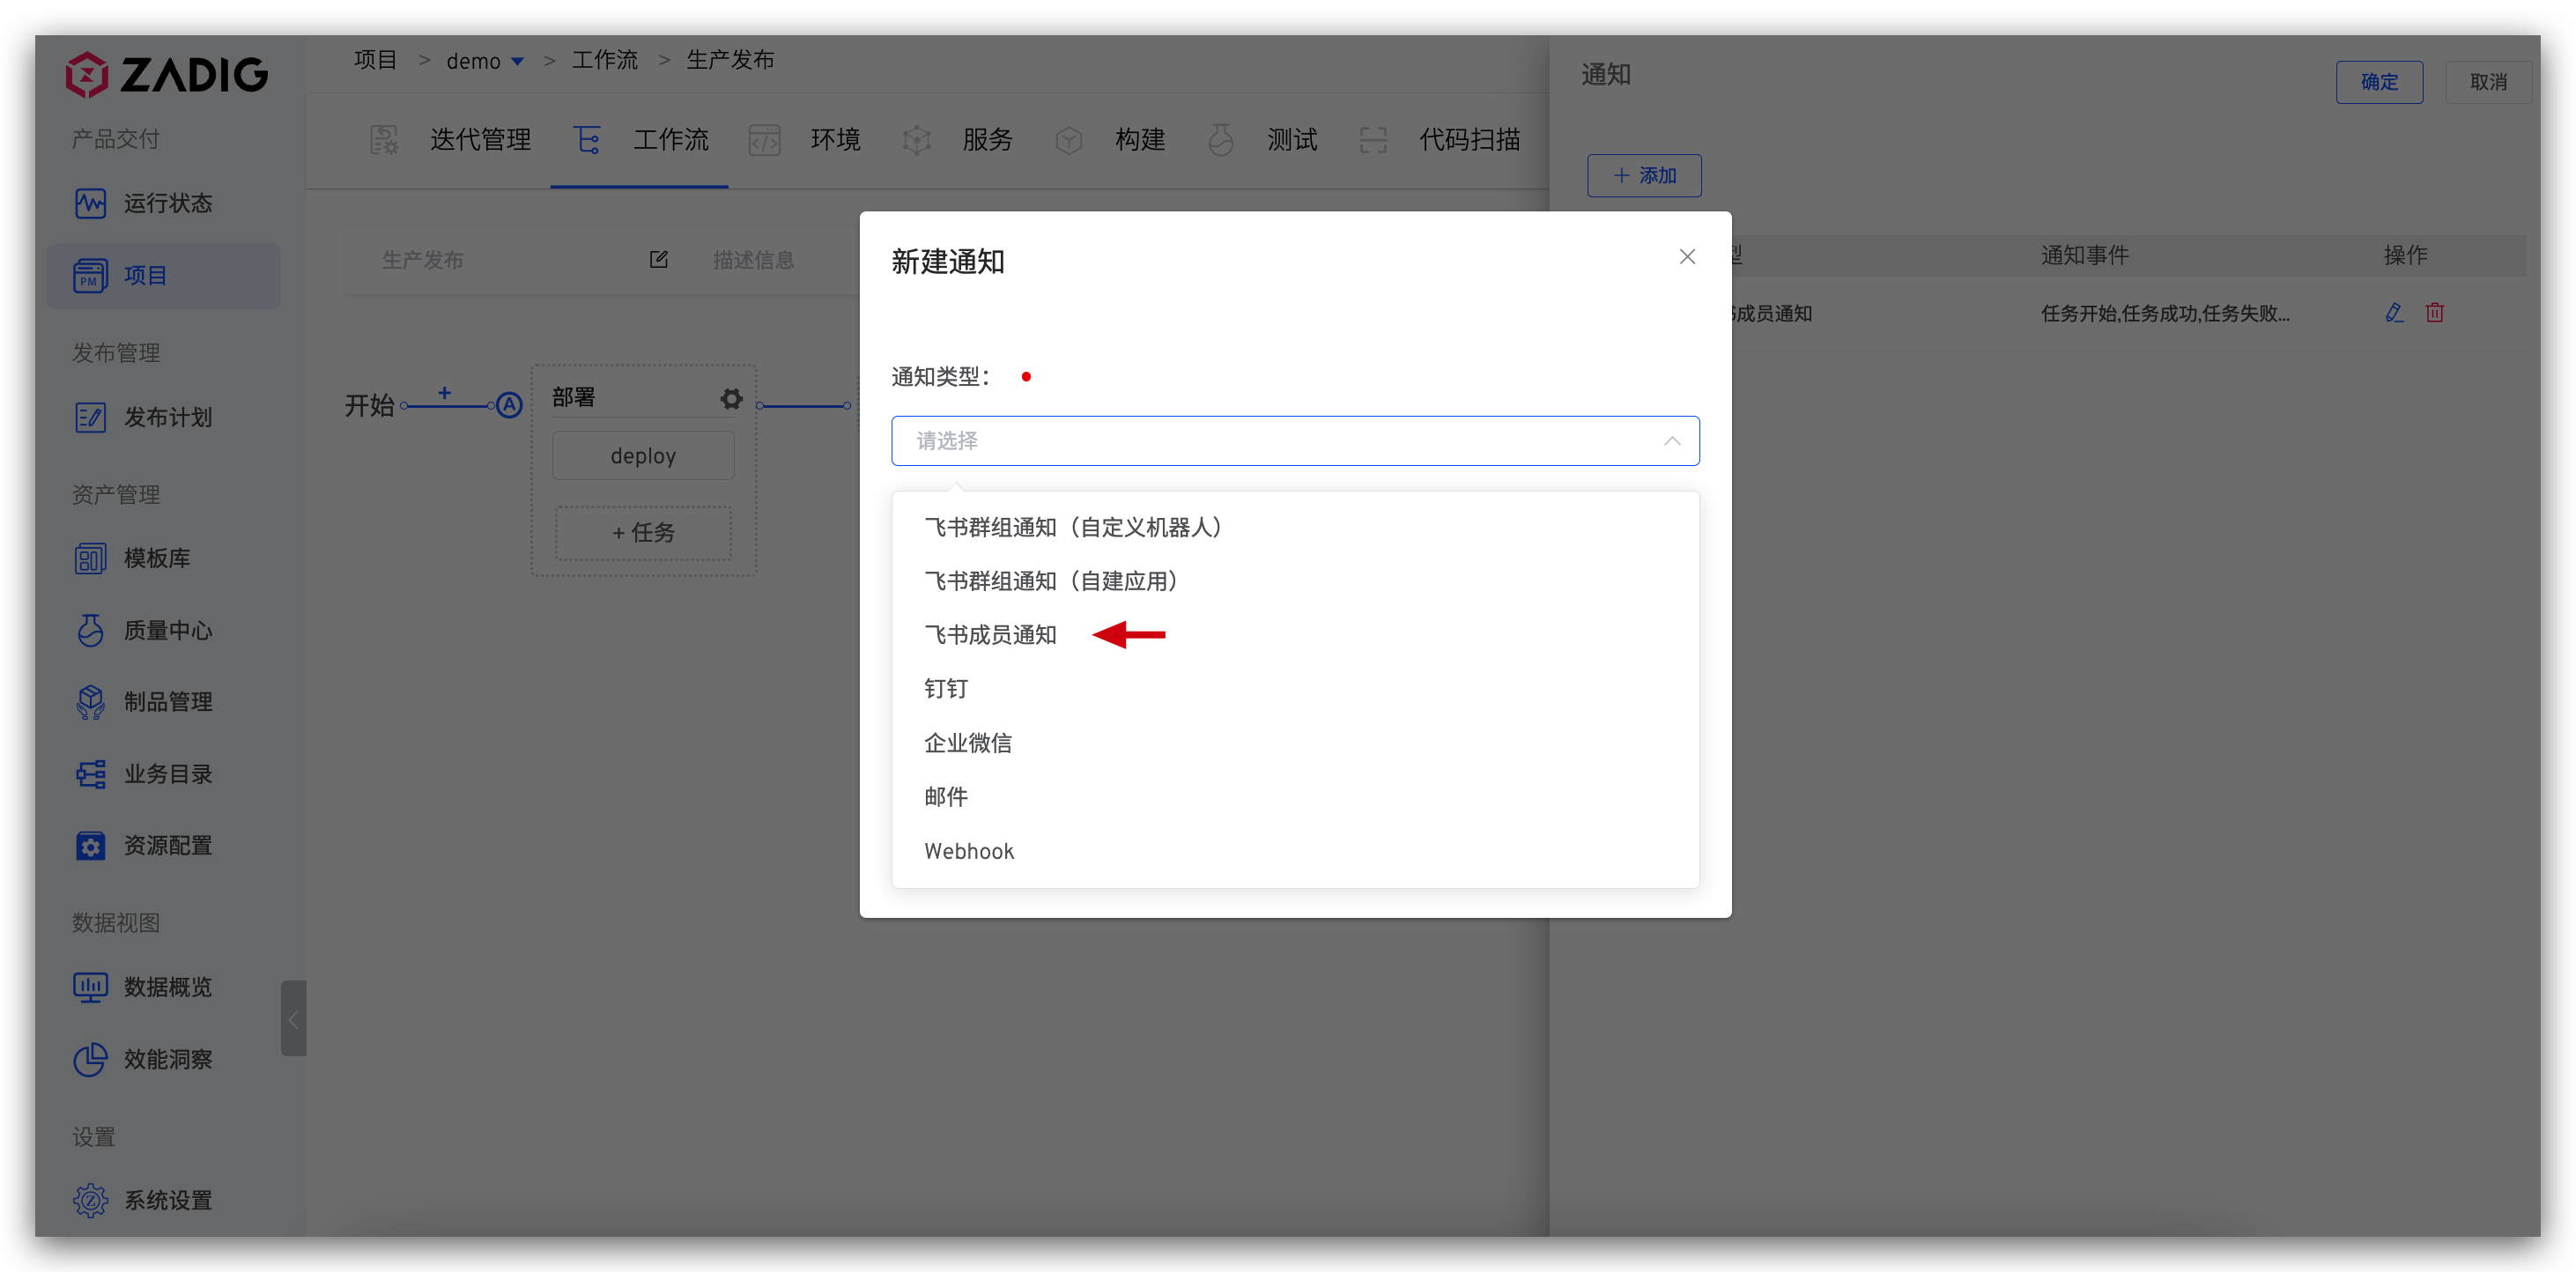Select 企业微信 from the list
Image resolution: width=2576 pixels, height=1272 pixels.
coord(967,743)
